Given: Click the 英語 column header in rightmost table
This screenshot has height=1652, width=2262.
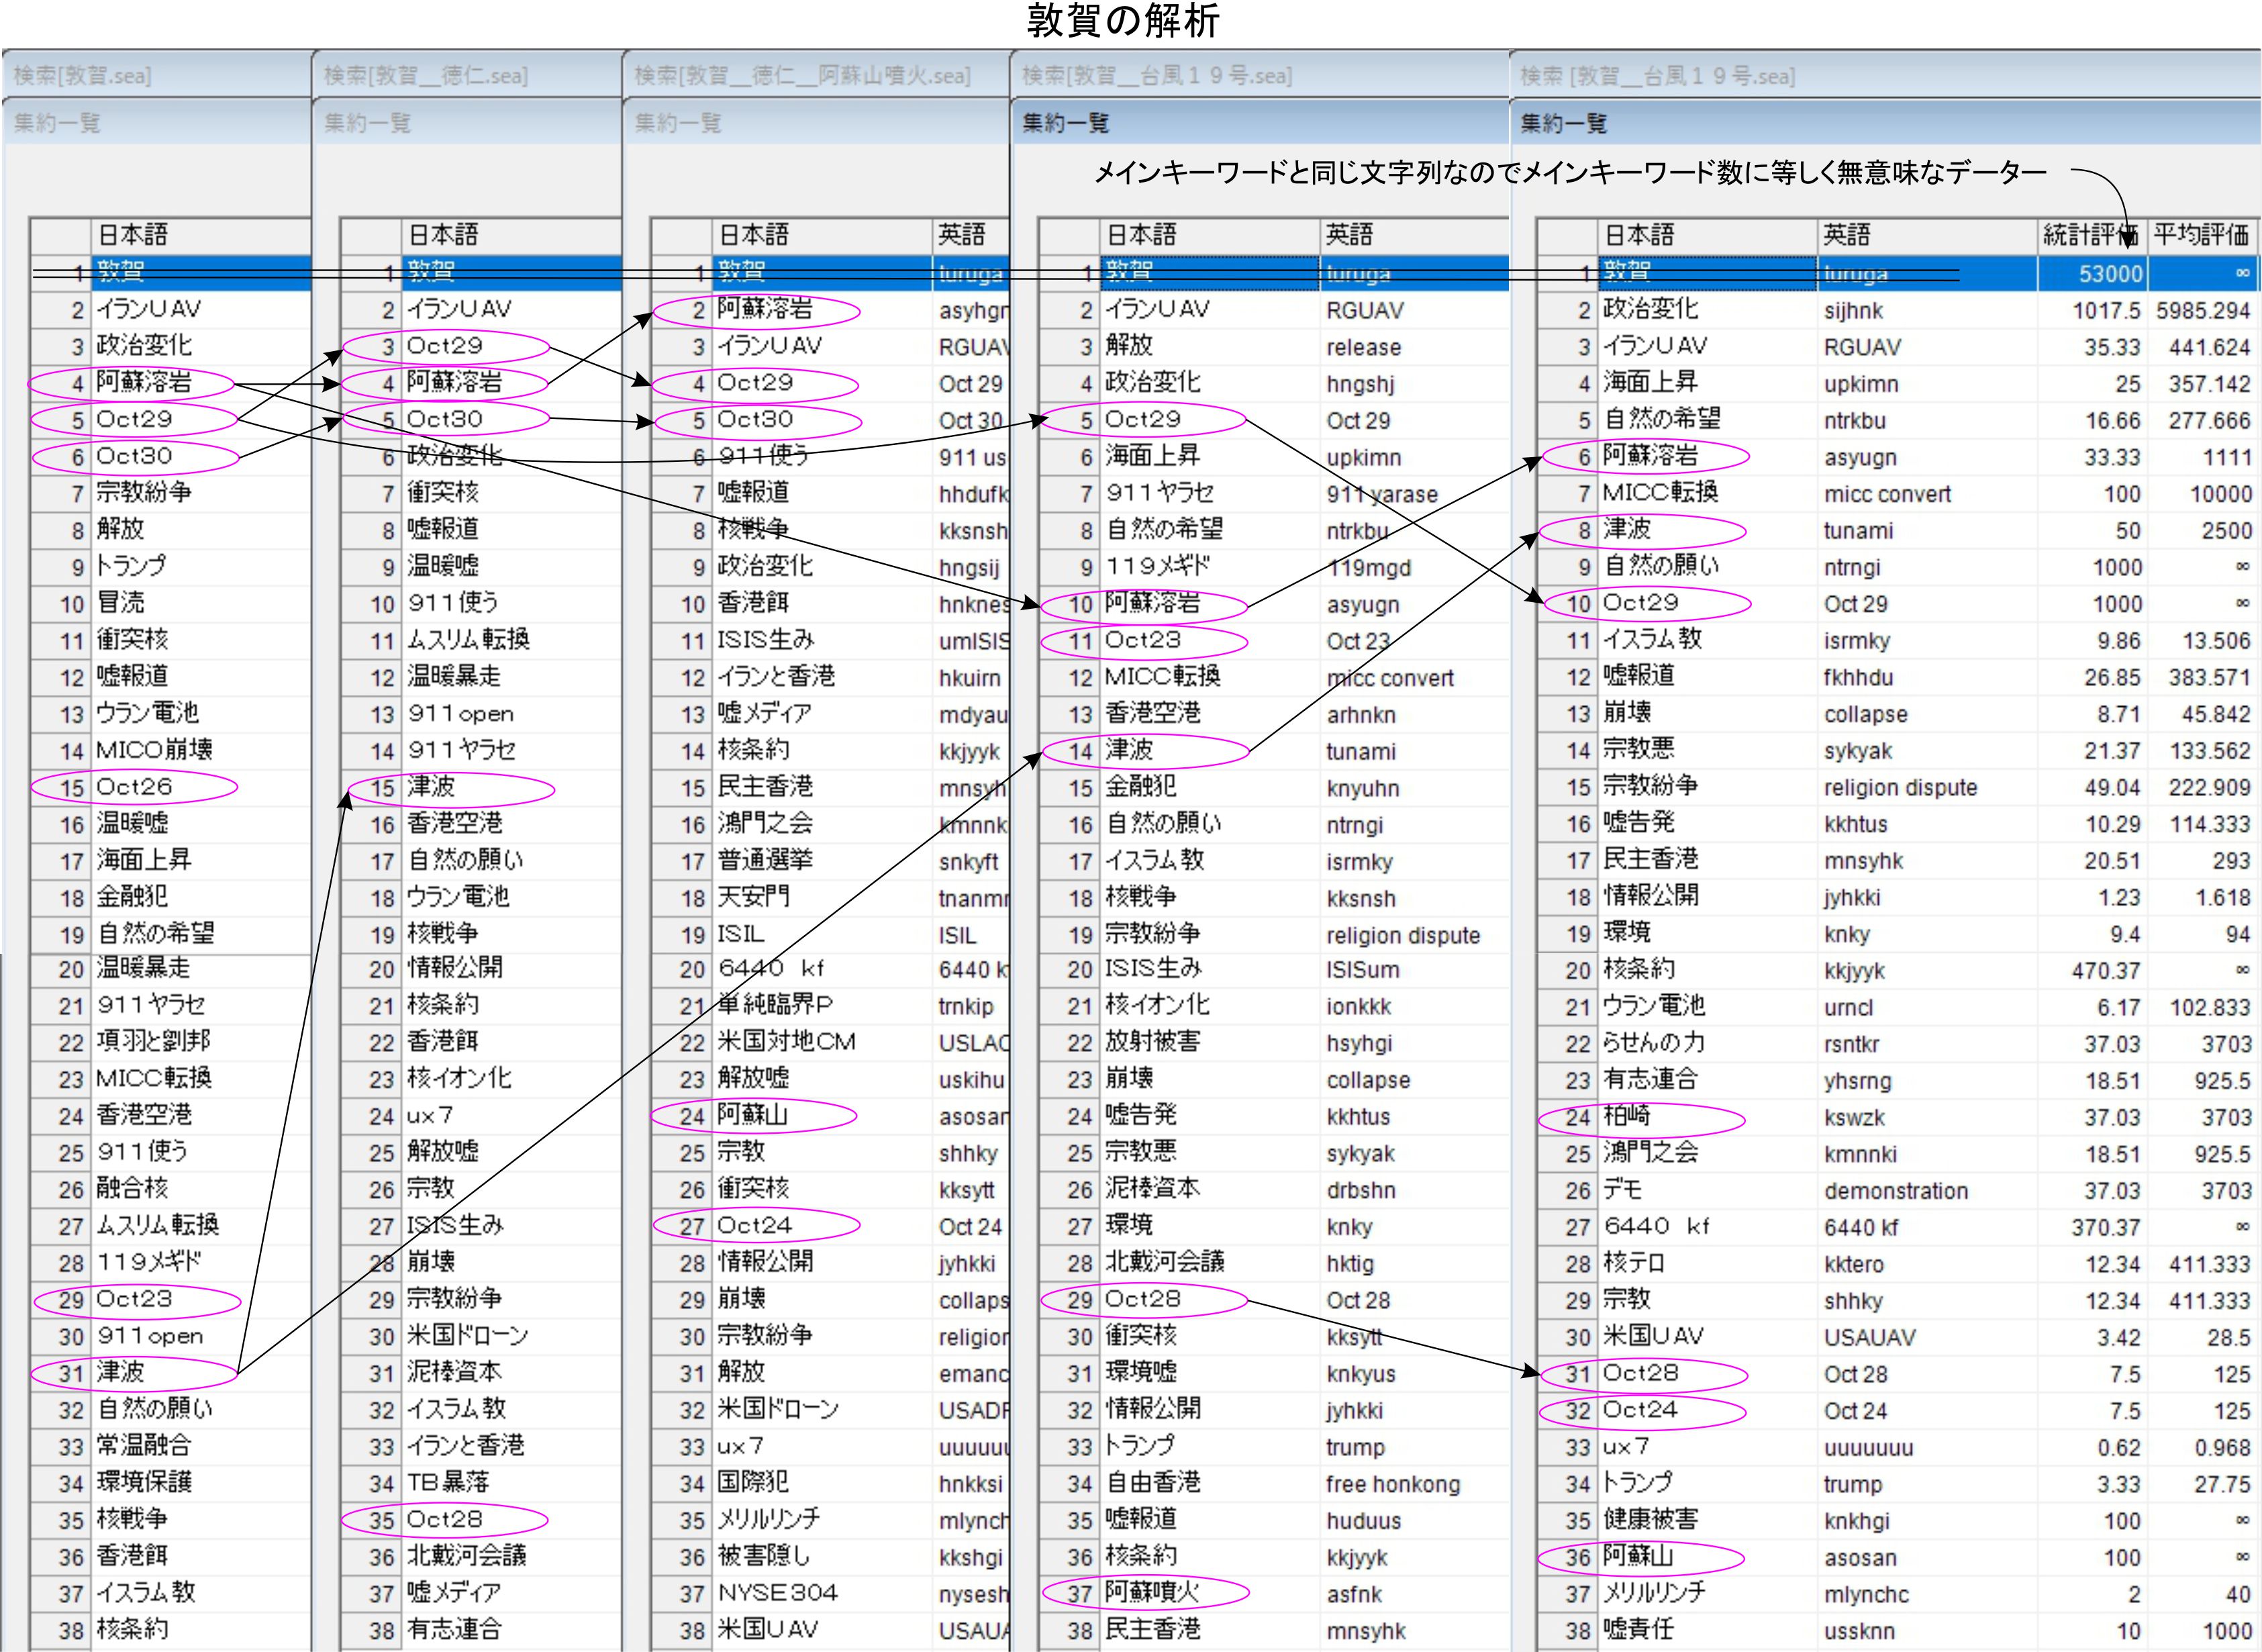Looking at the screenshot, I should coord(1846,235).
